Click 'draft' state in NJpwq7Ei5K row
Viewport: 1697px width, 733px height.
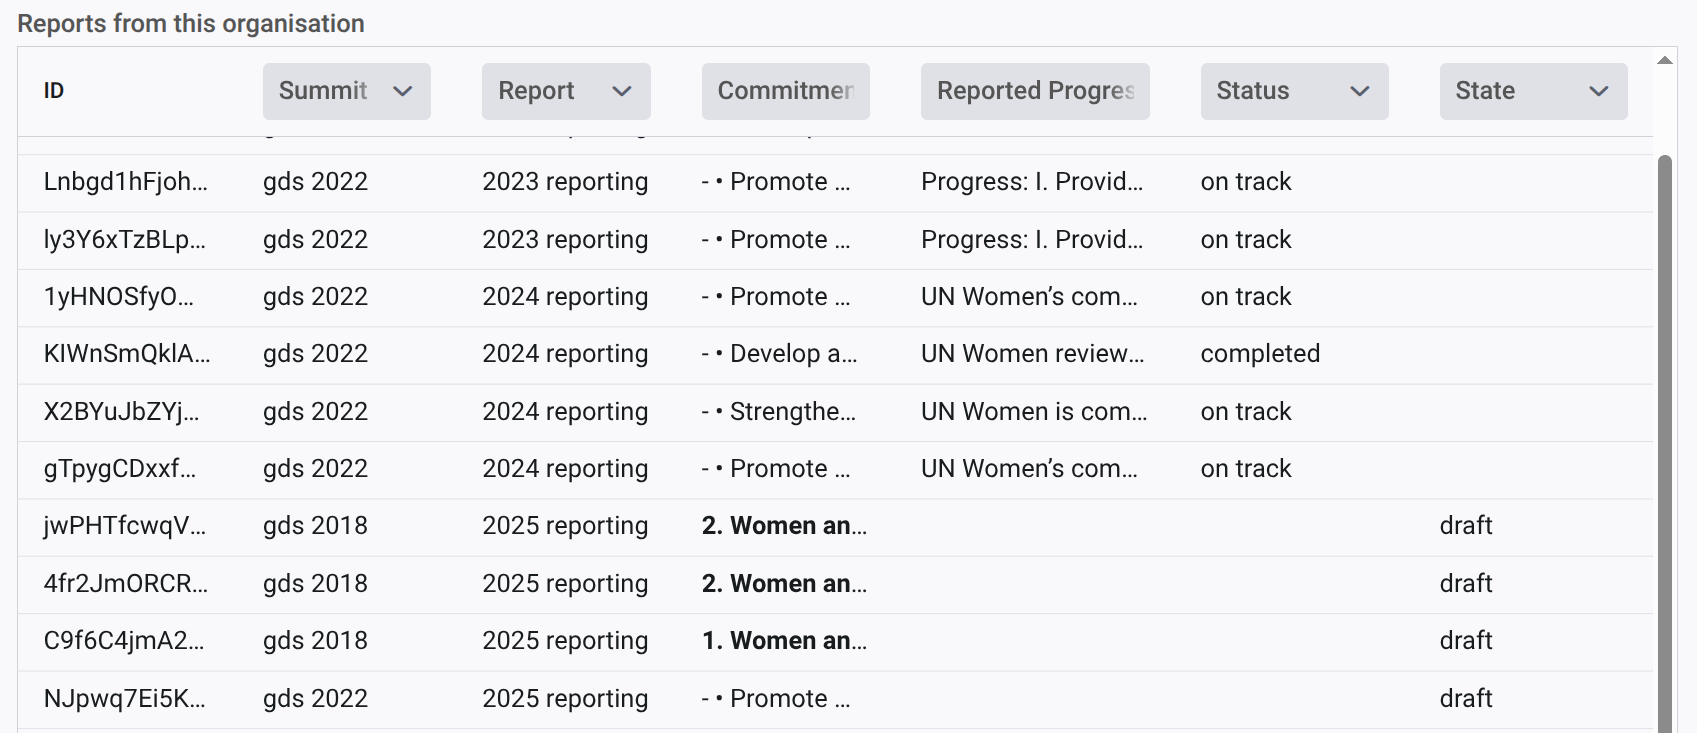(x=1466, y=699)
